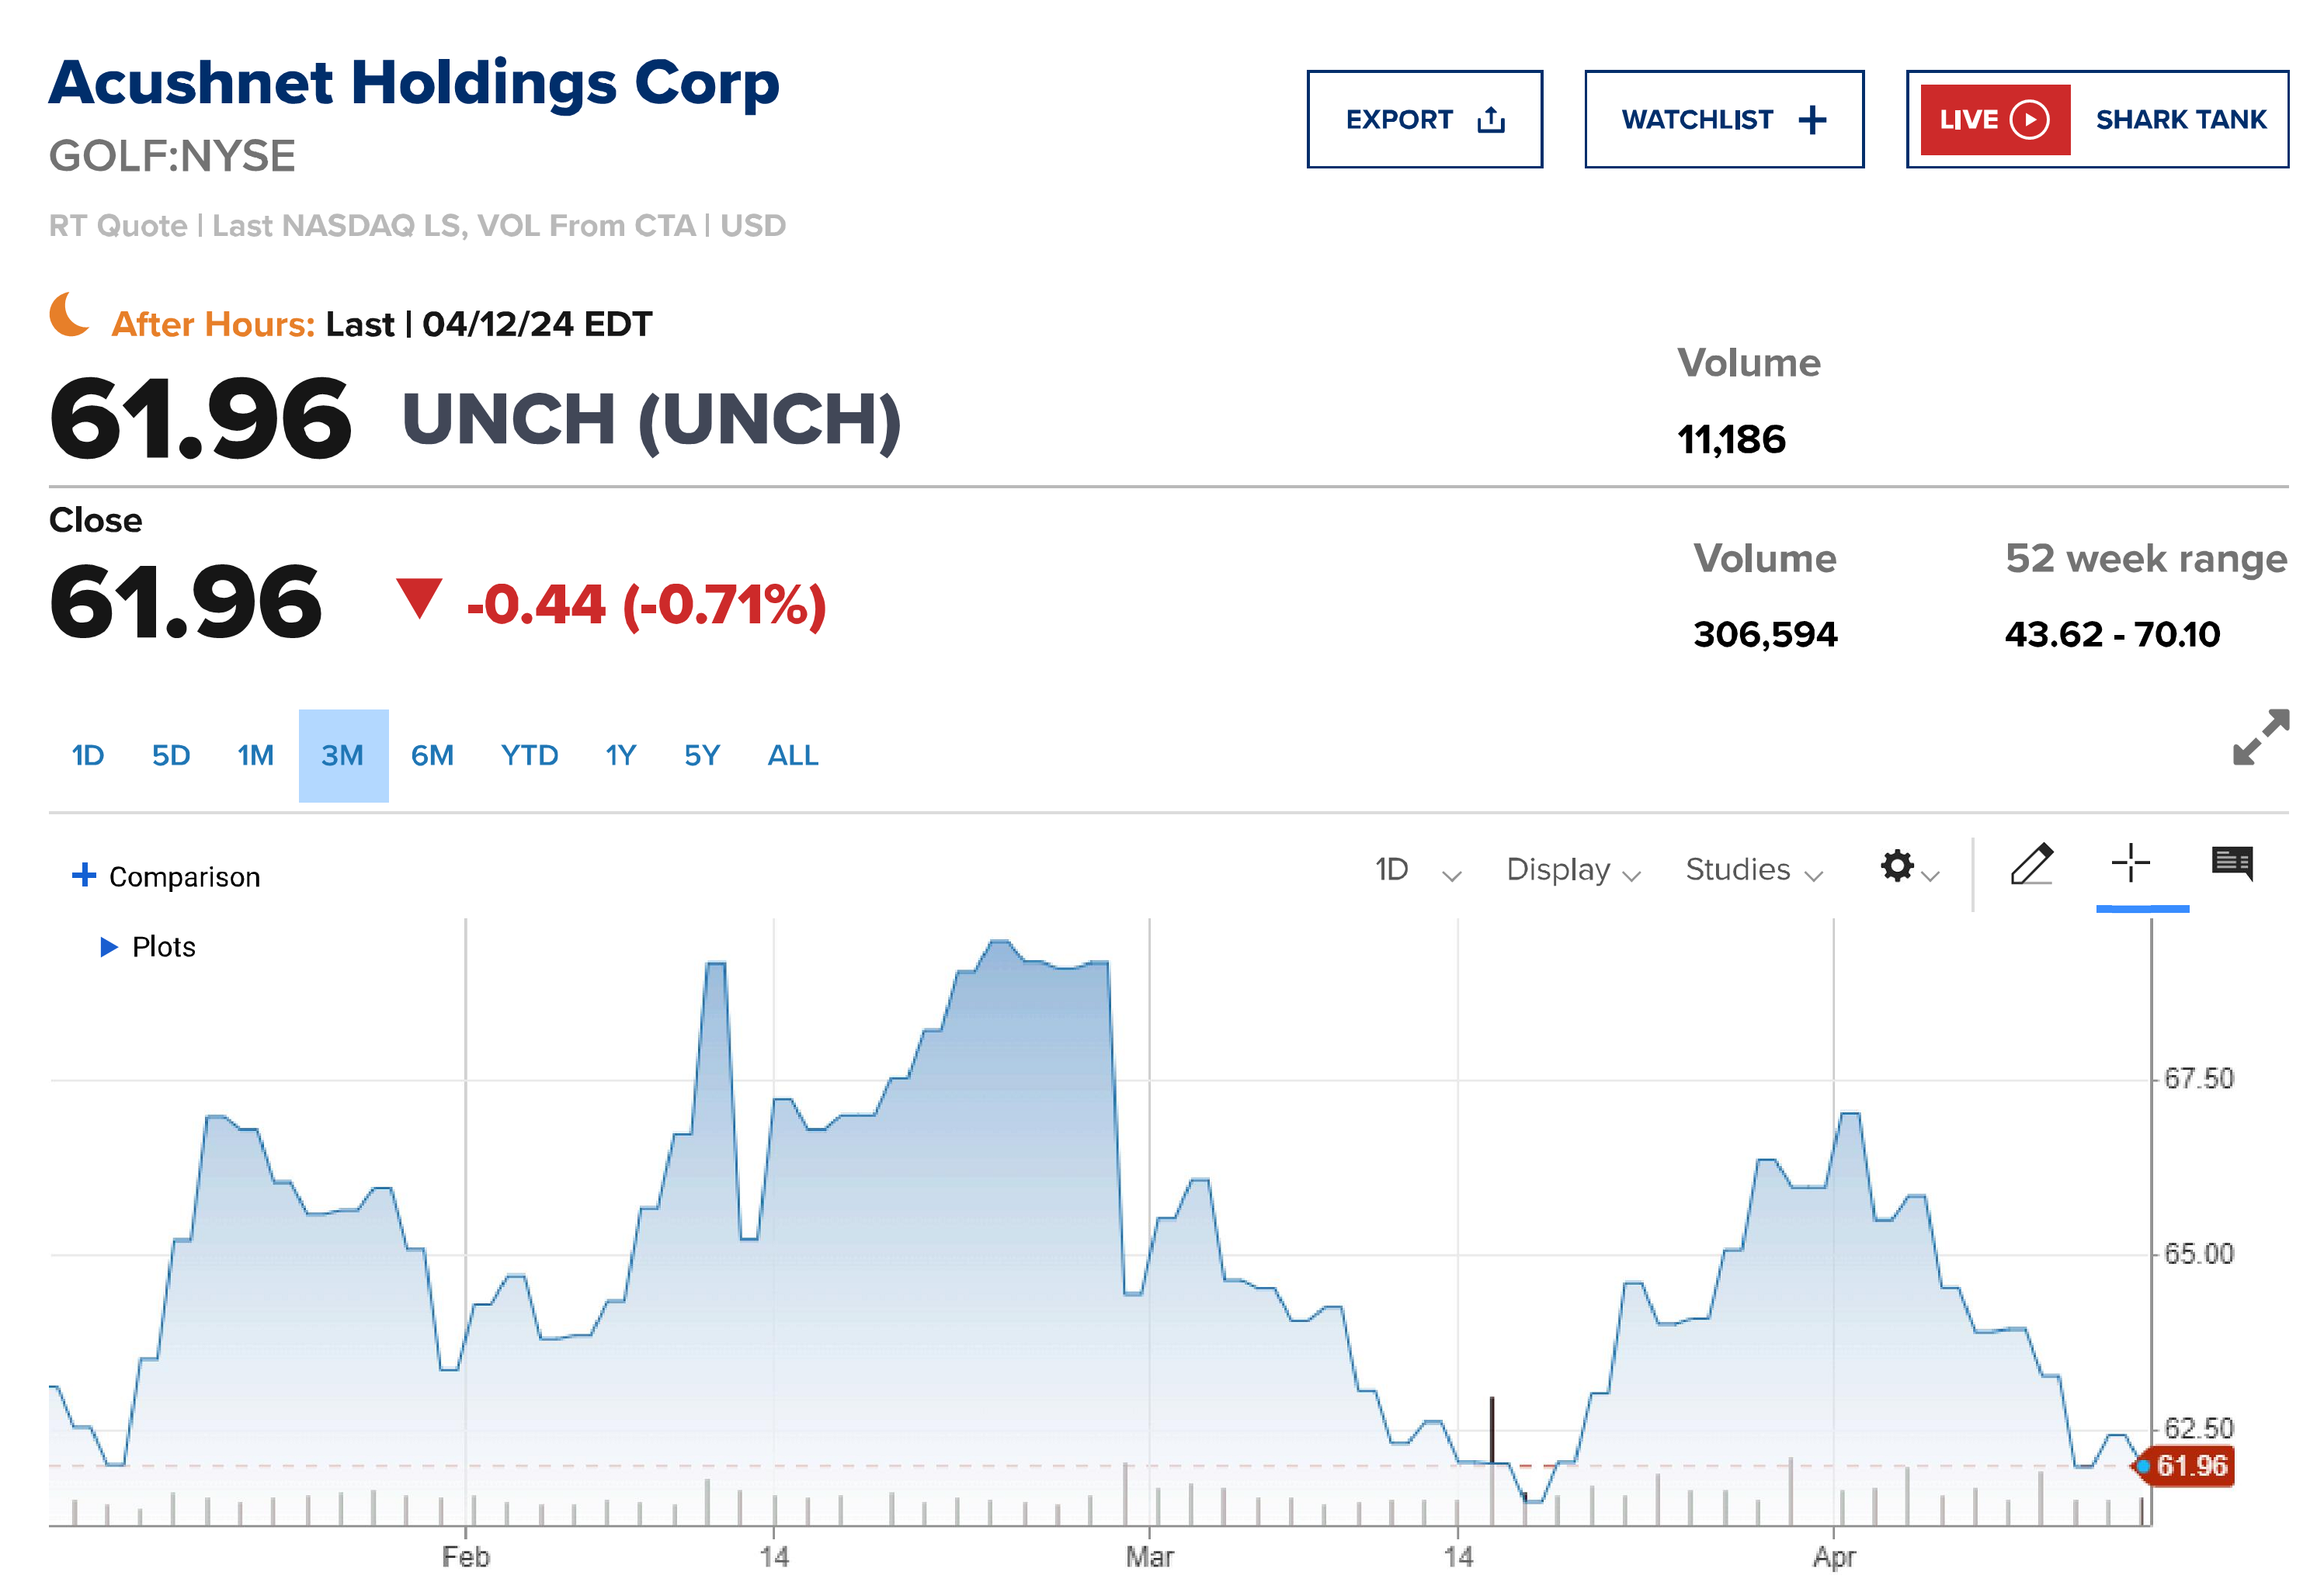The image size is (2324, 1582).
Task: Select the YTD time range
Action: point(529,756)
